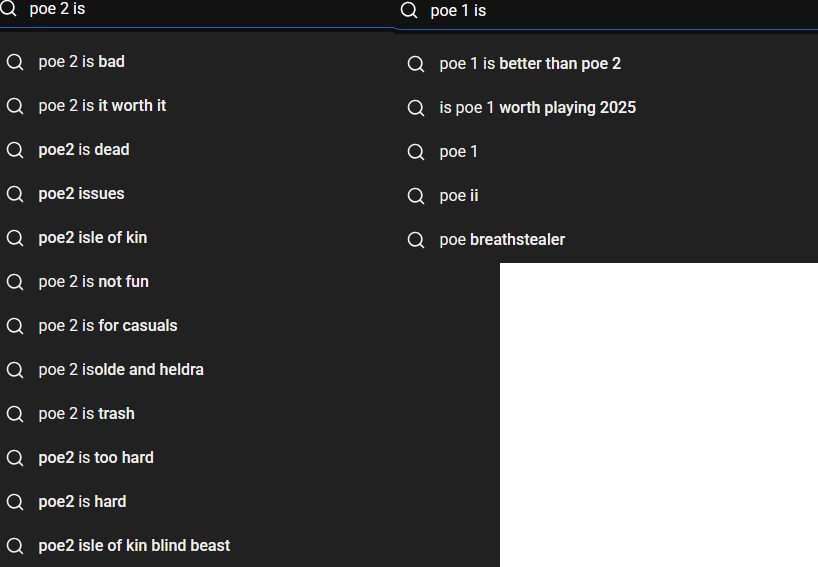Pick suggestion 'poe2 is too hard'
The width and height of the screenshot is (818, 567).
click(197, 457)
